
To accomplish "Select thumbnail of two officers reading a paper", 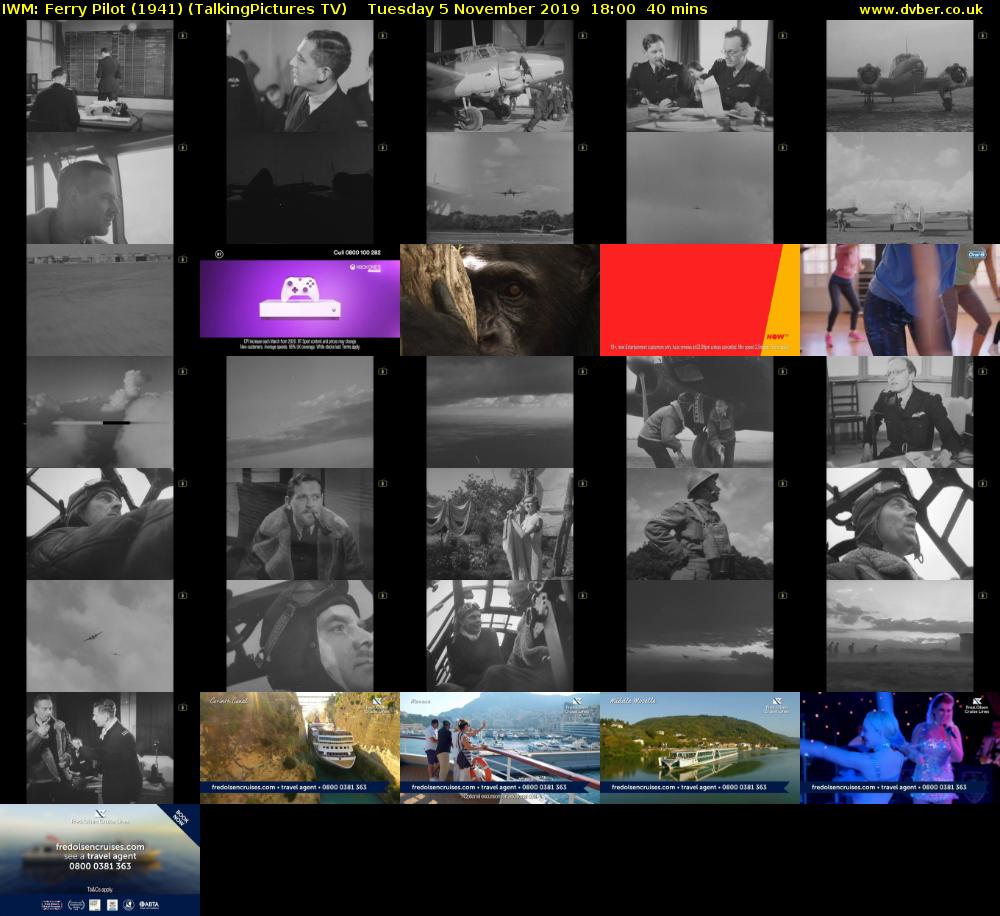I will (x=700, y=76).
